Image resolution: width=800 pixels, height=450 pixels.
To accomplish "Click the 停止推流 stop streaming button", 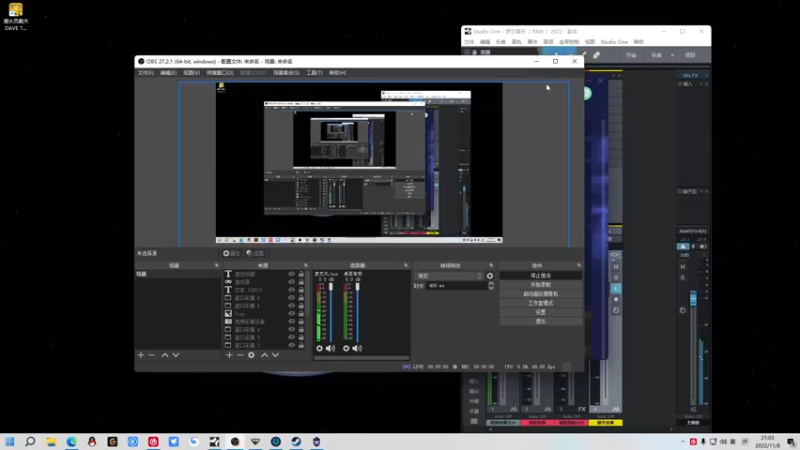I will tap(541, 276).
